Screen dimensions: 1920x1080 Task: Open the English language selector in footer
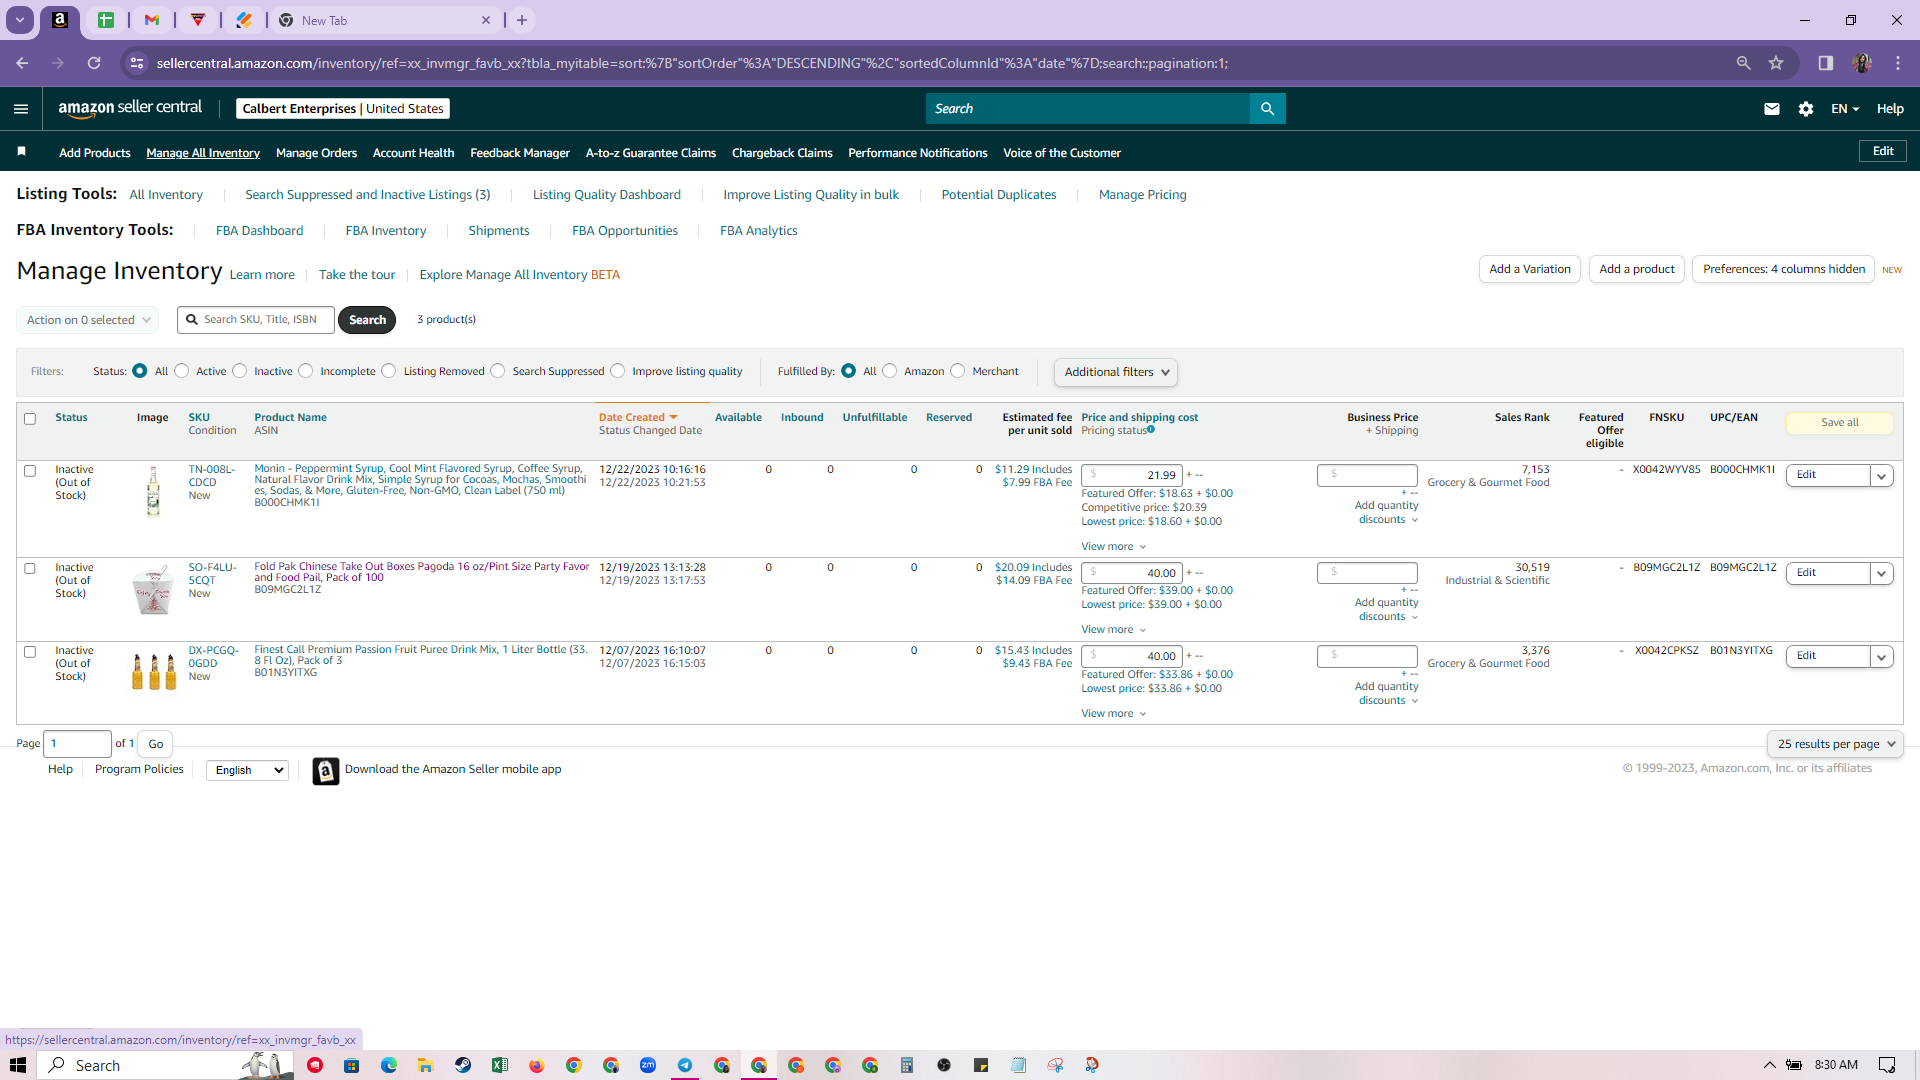(x=247, y=770)
